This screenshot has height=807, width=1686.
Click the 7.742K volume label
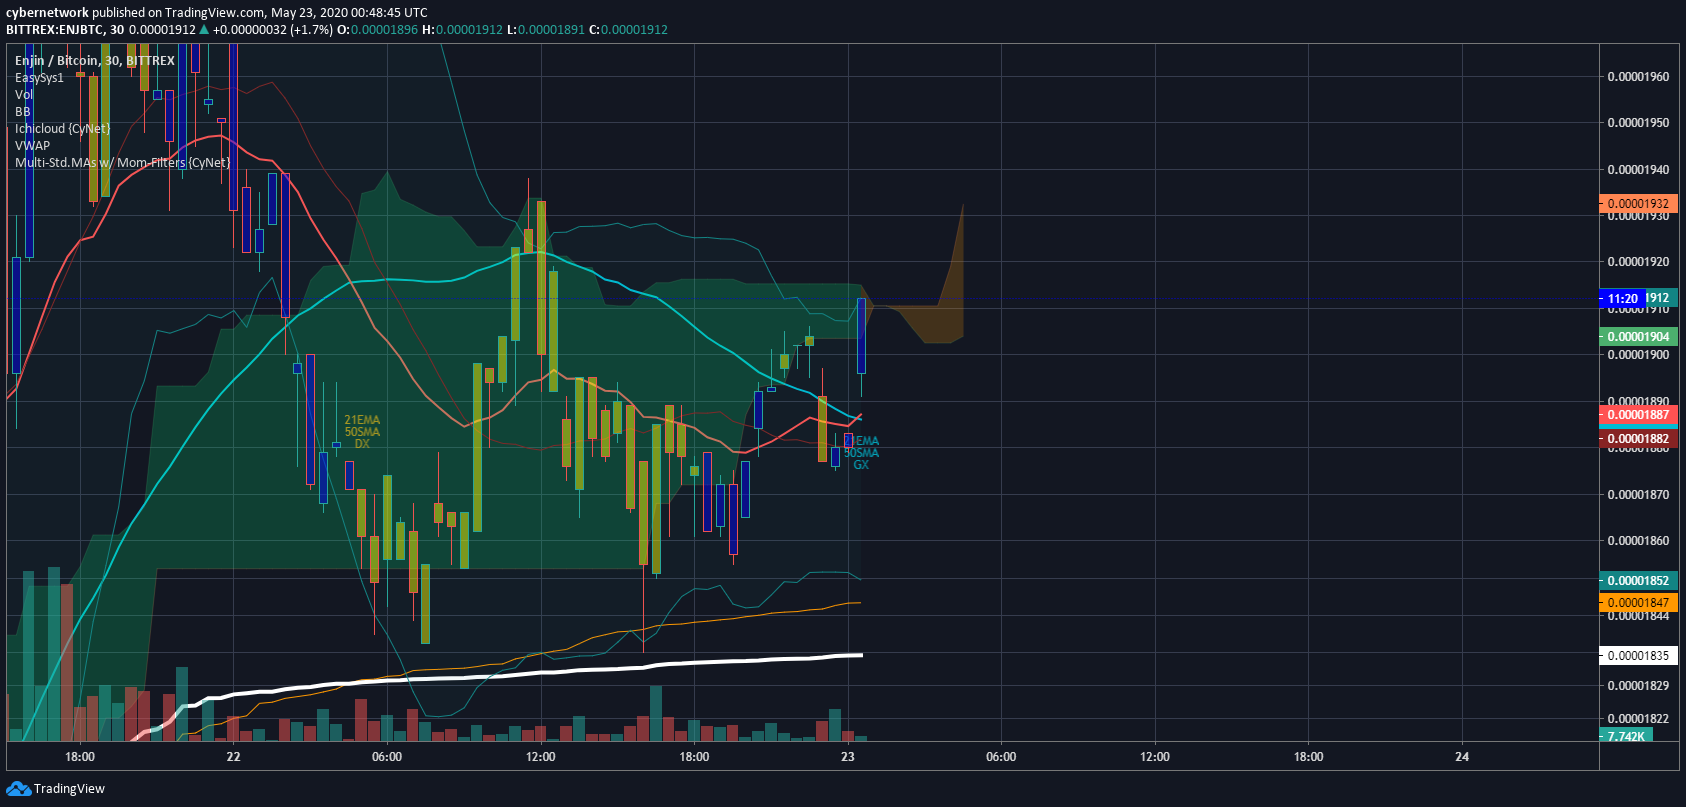pyautogui.click(x=1626, y=736)
